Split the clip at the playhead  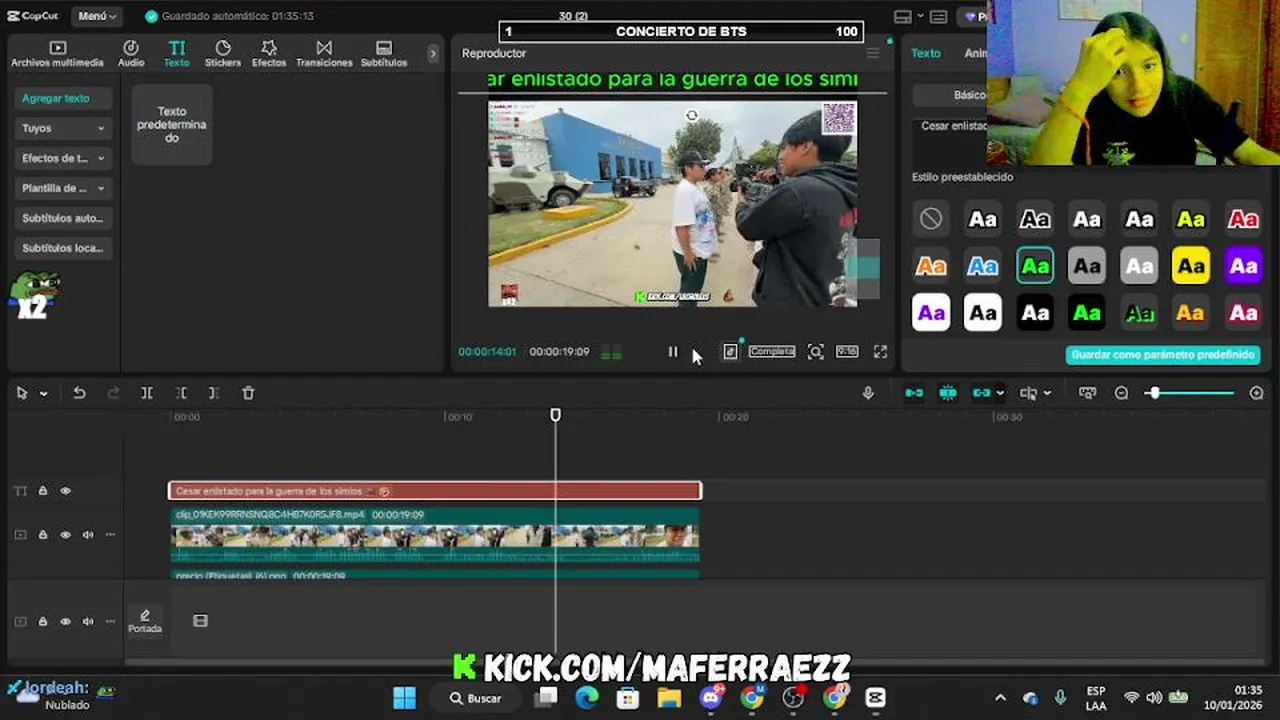click(x=147, y=393)
